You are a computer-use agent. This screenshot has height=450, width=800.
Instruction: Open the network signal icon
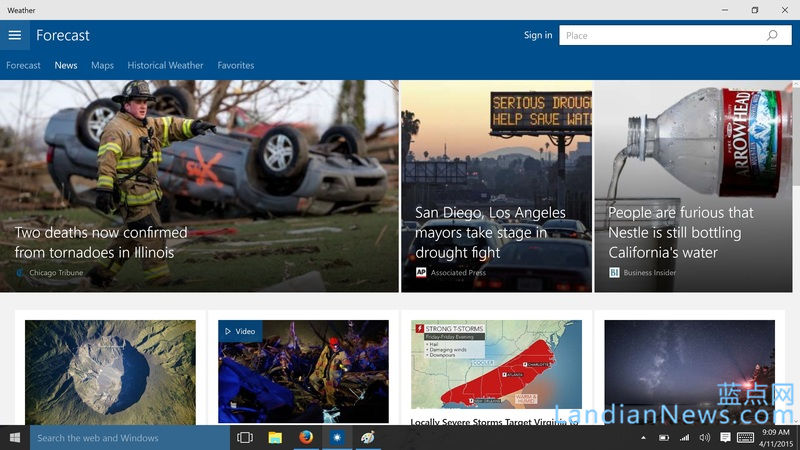click(x=684, y=438)
